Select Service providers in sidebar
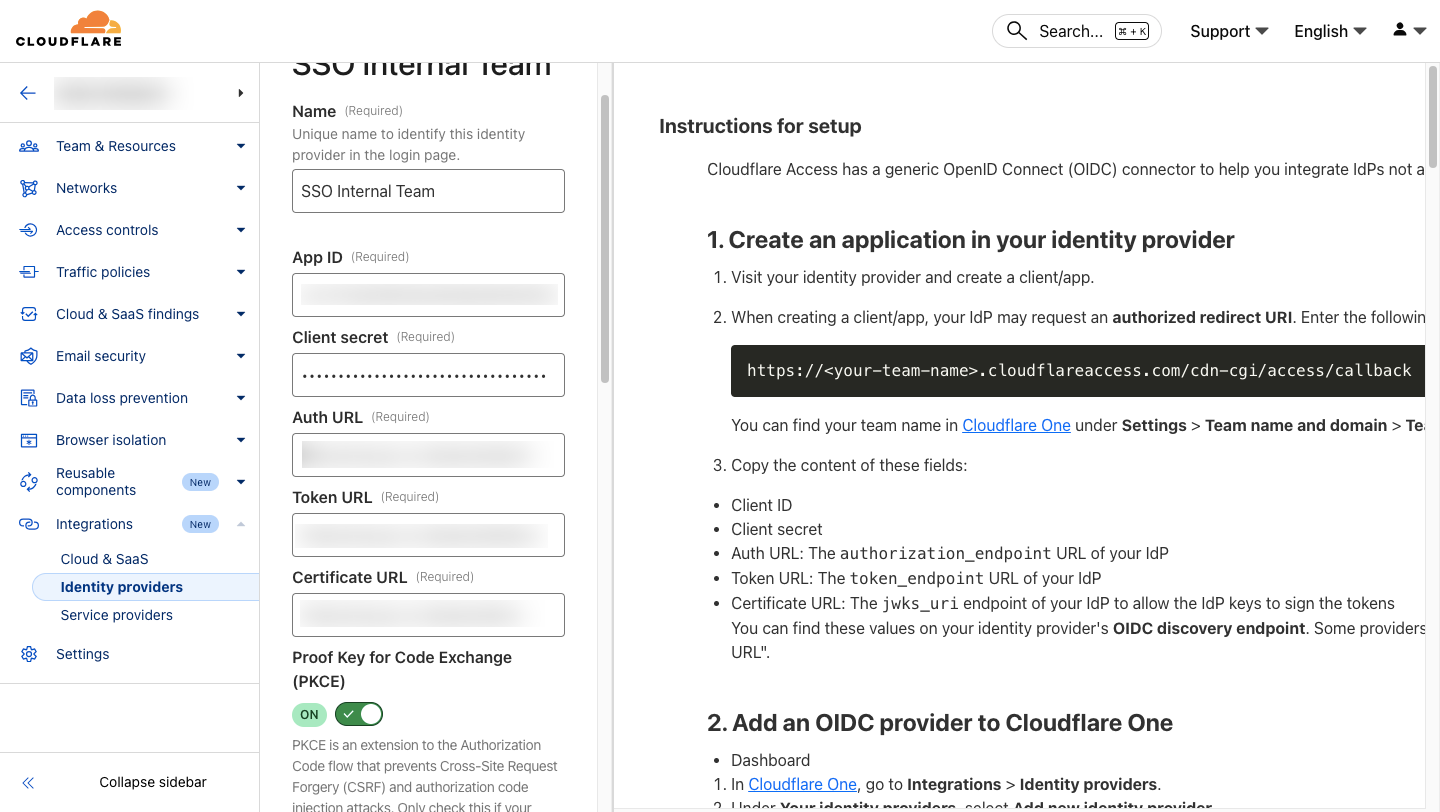The height and width of the screenshot is (812, 1440). pyautogui.click(x=116, y=615)
